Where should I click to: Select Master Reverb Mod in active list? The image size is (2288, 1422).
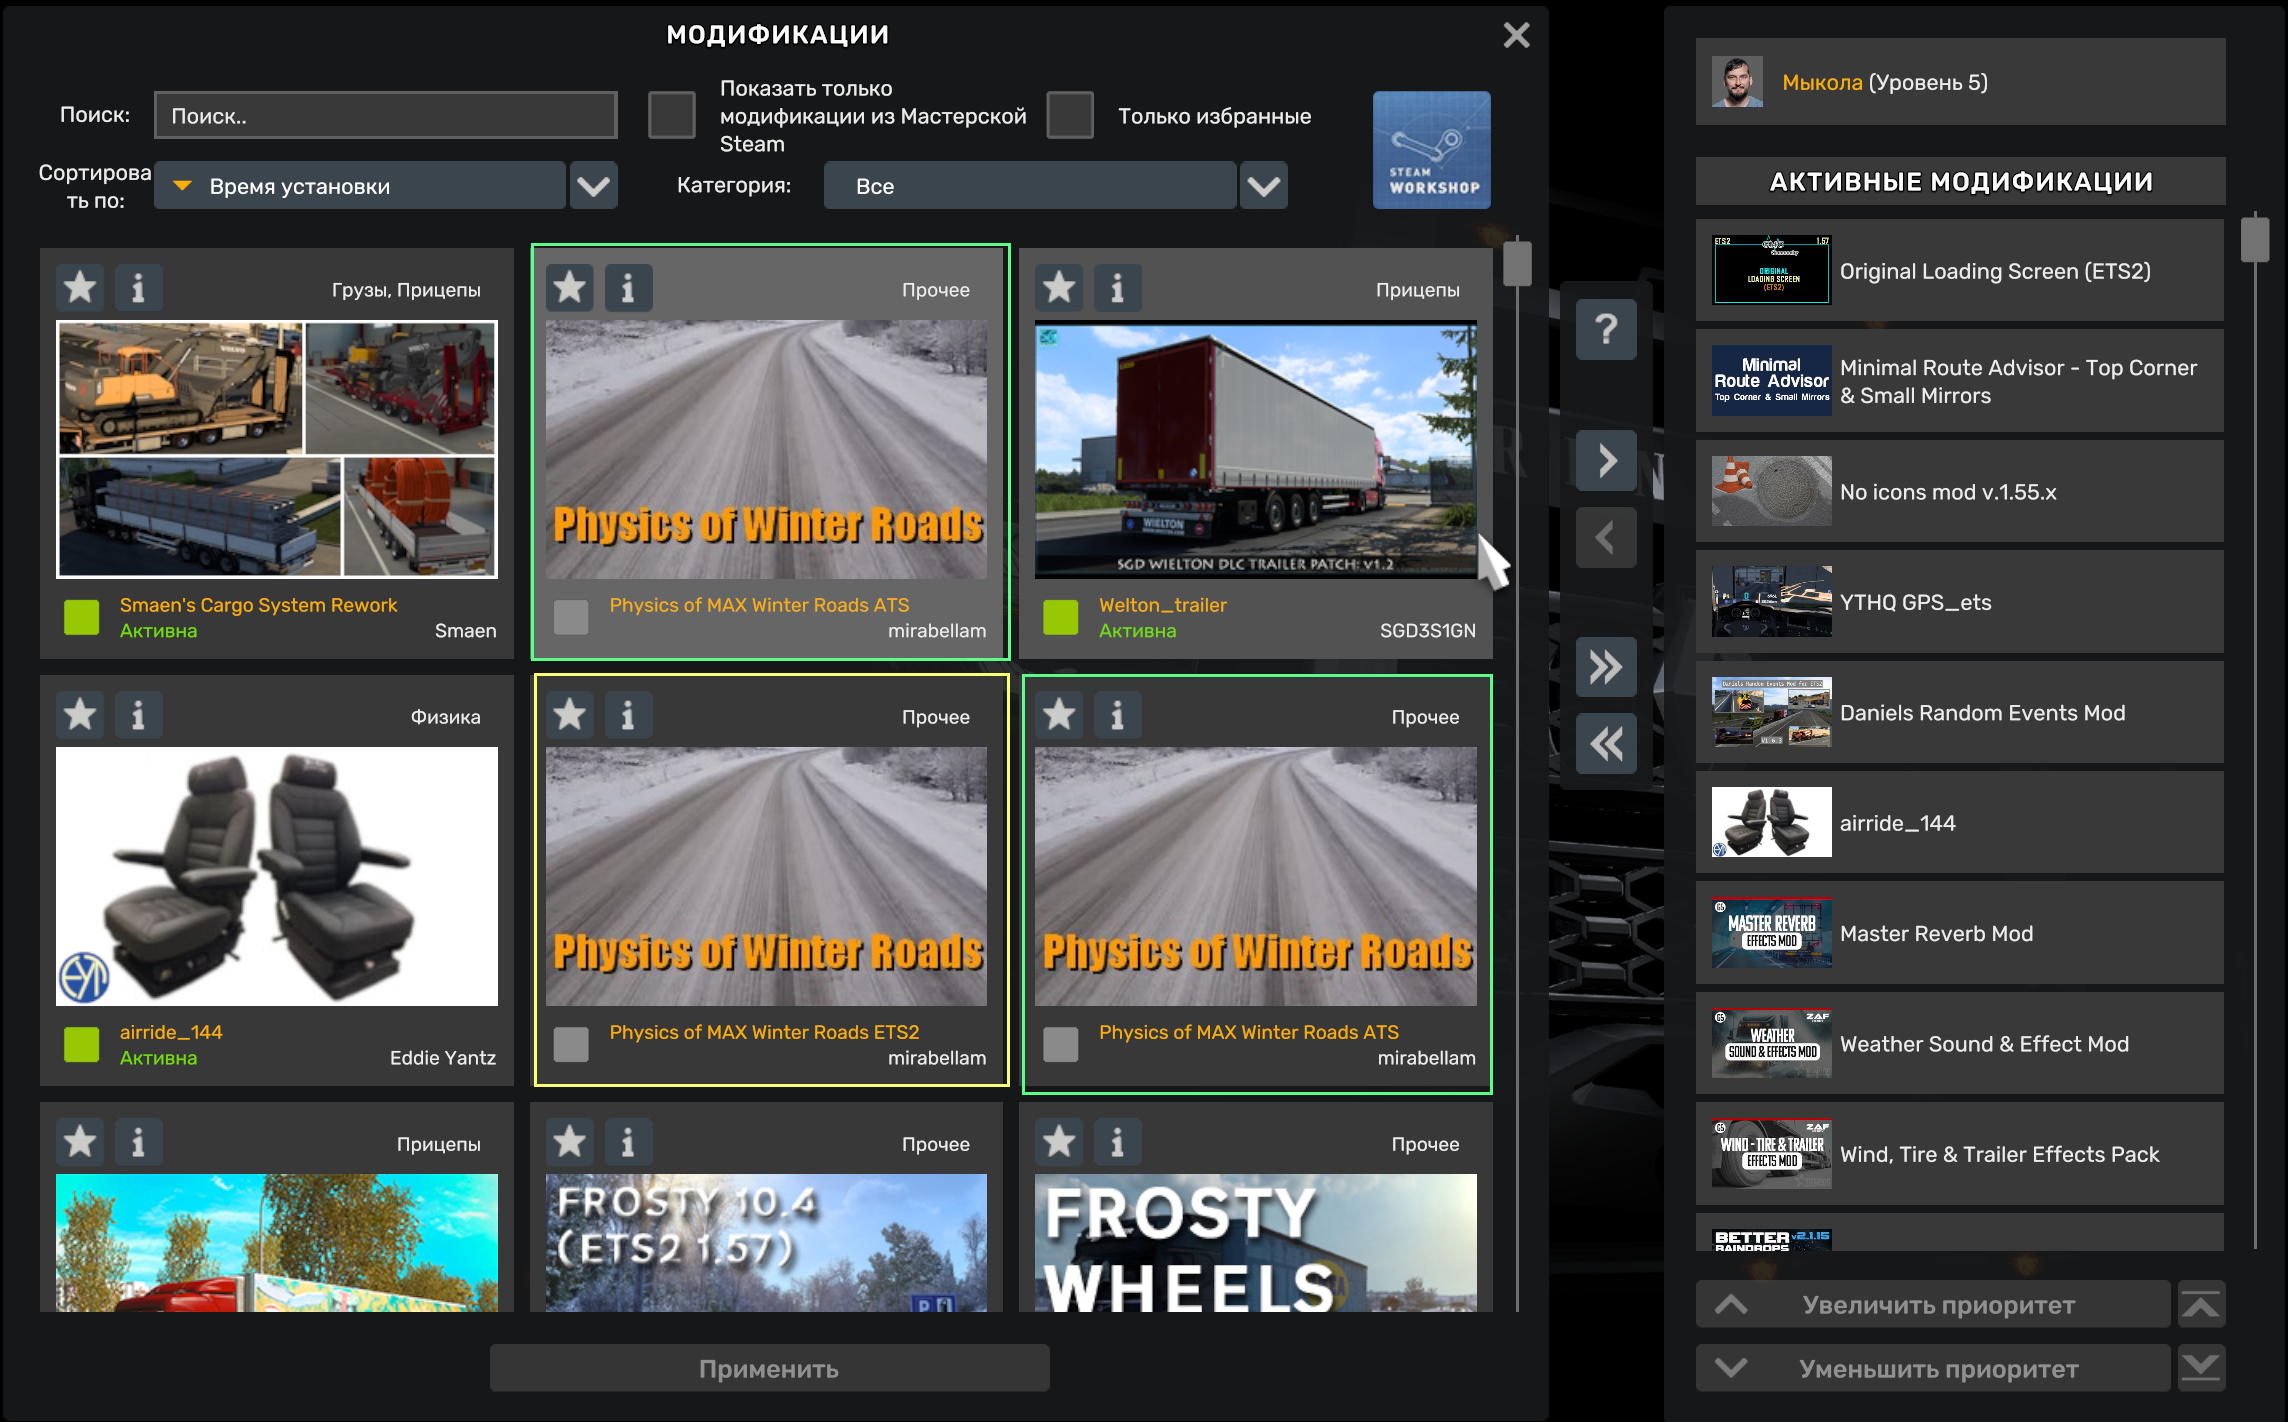coord(1960,933)
